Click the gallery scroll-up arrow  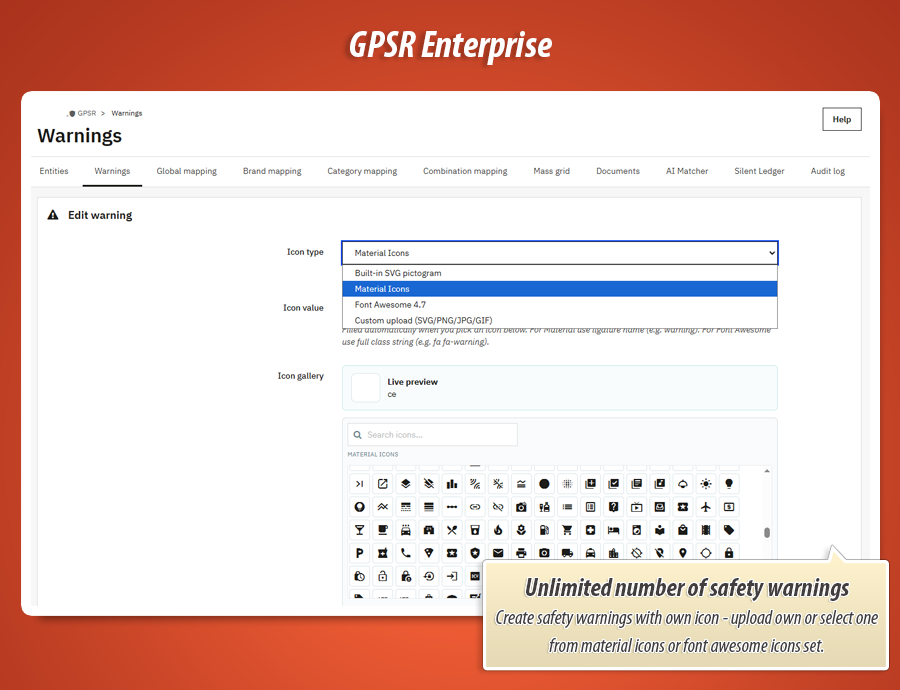767,471
